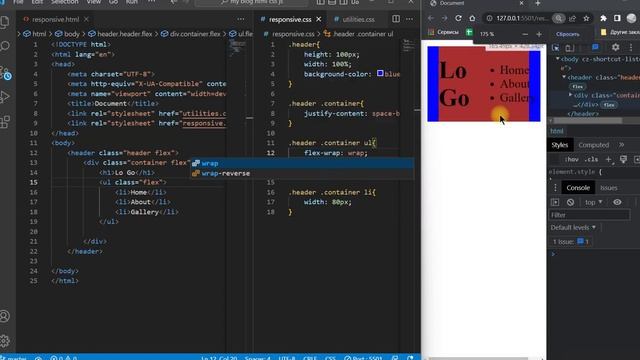Screen dimensions: 640x360
Task: Click the browser address bar URL
Action: point(522,18)
